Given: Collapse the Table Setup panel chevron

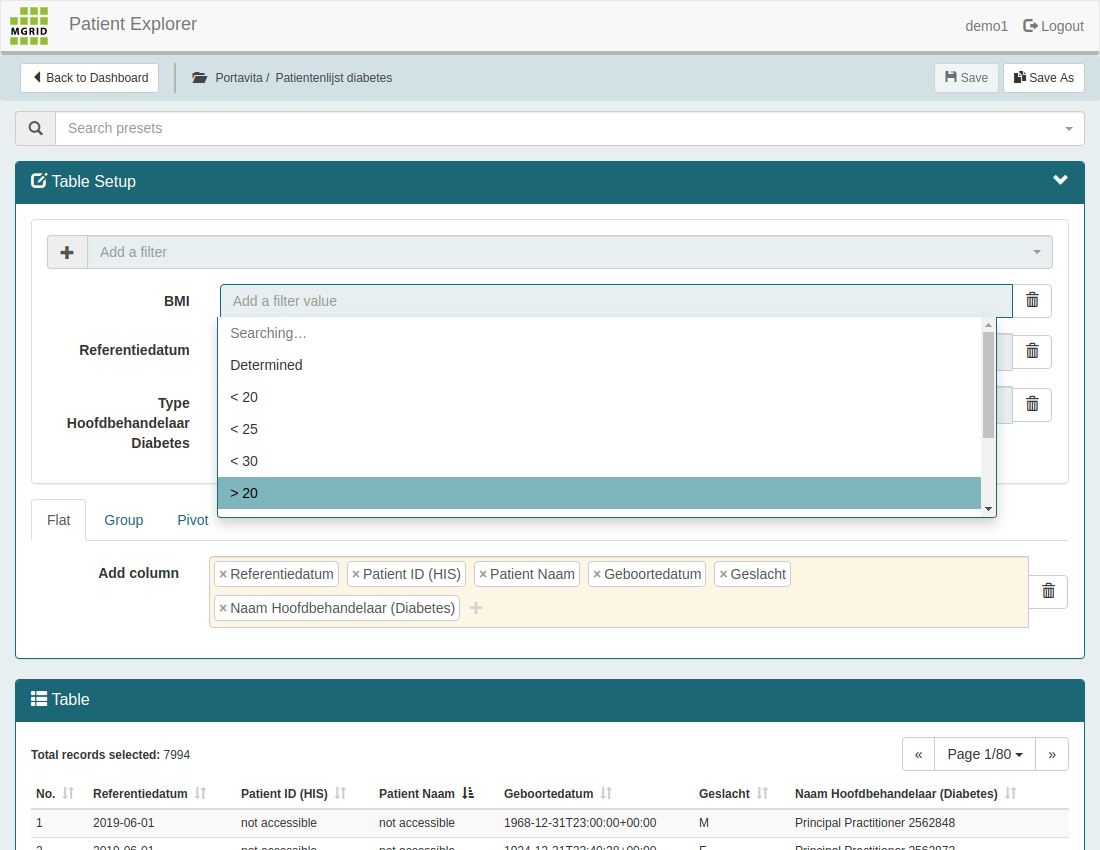Looking at the screenshot, I should (1060, 180).
